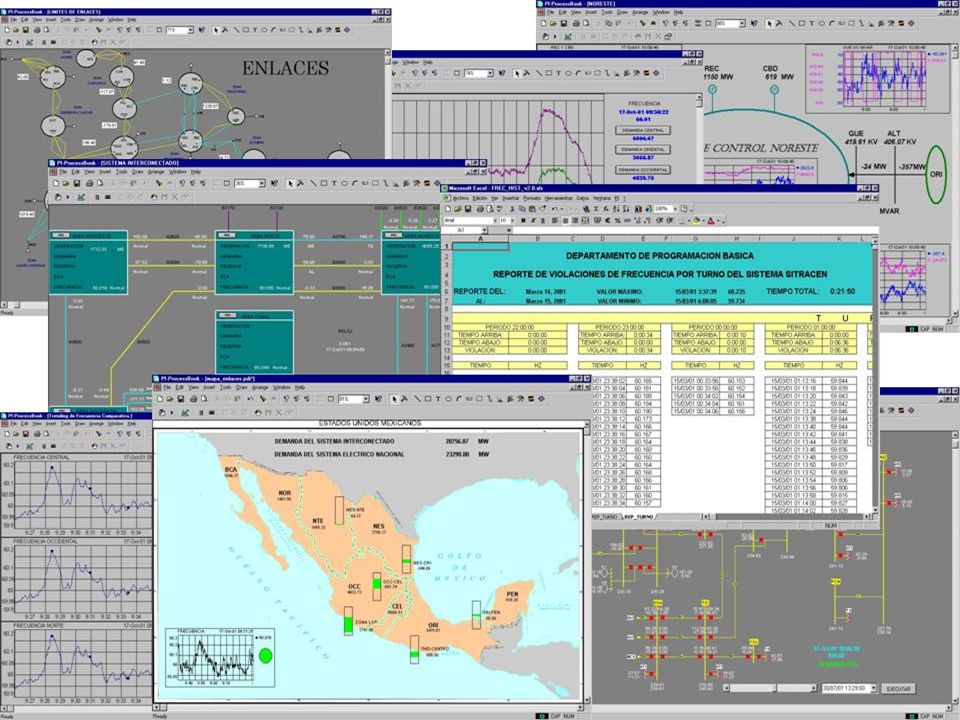960x720 pixels.
Task: Open the zoom dropdown in the NORESTE toolbar
Action: [742, 23]
